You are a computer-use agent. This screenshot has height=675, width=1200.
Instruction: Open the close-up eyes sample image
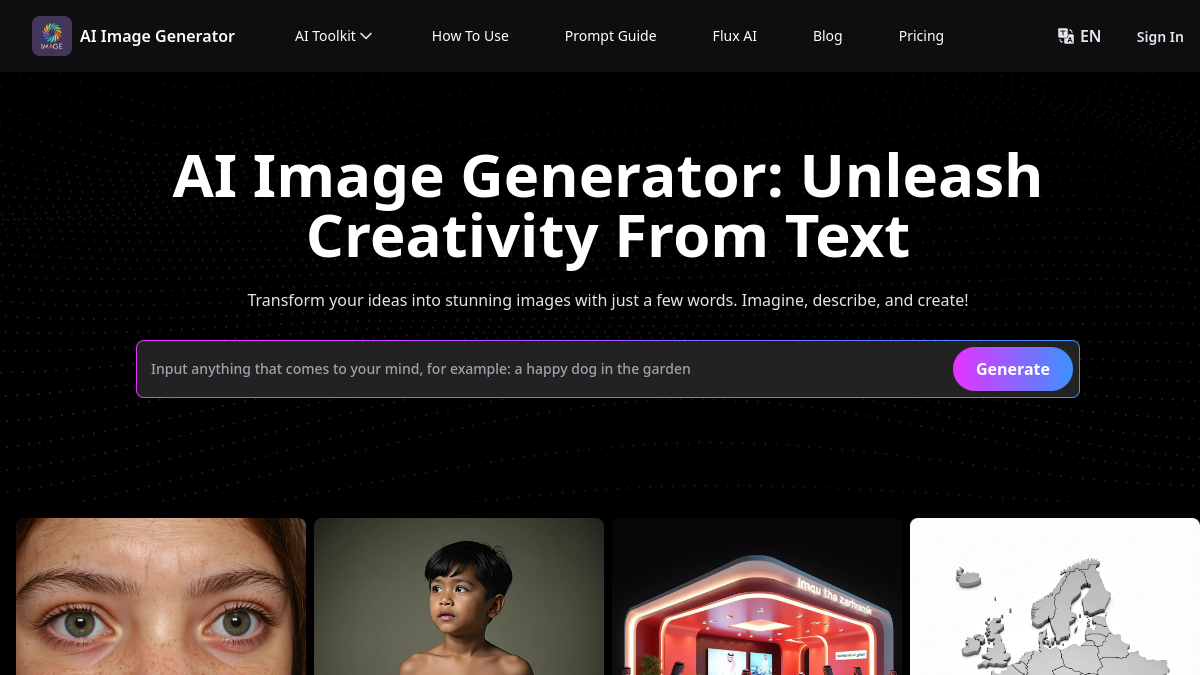coord(161,596)
